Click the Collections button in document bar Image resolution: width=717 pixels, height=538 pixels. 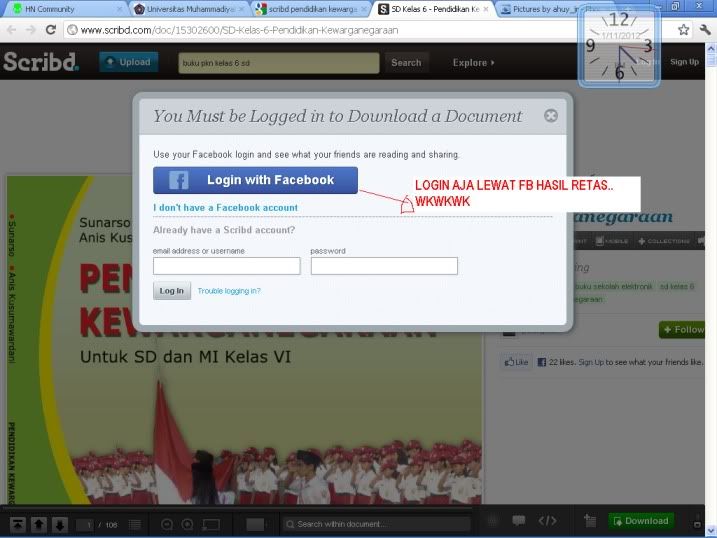pyautogui.click(x=663, y=241)
